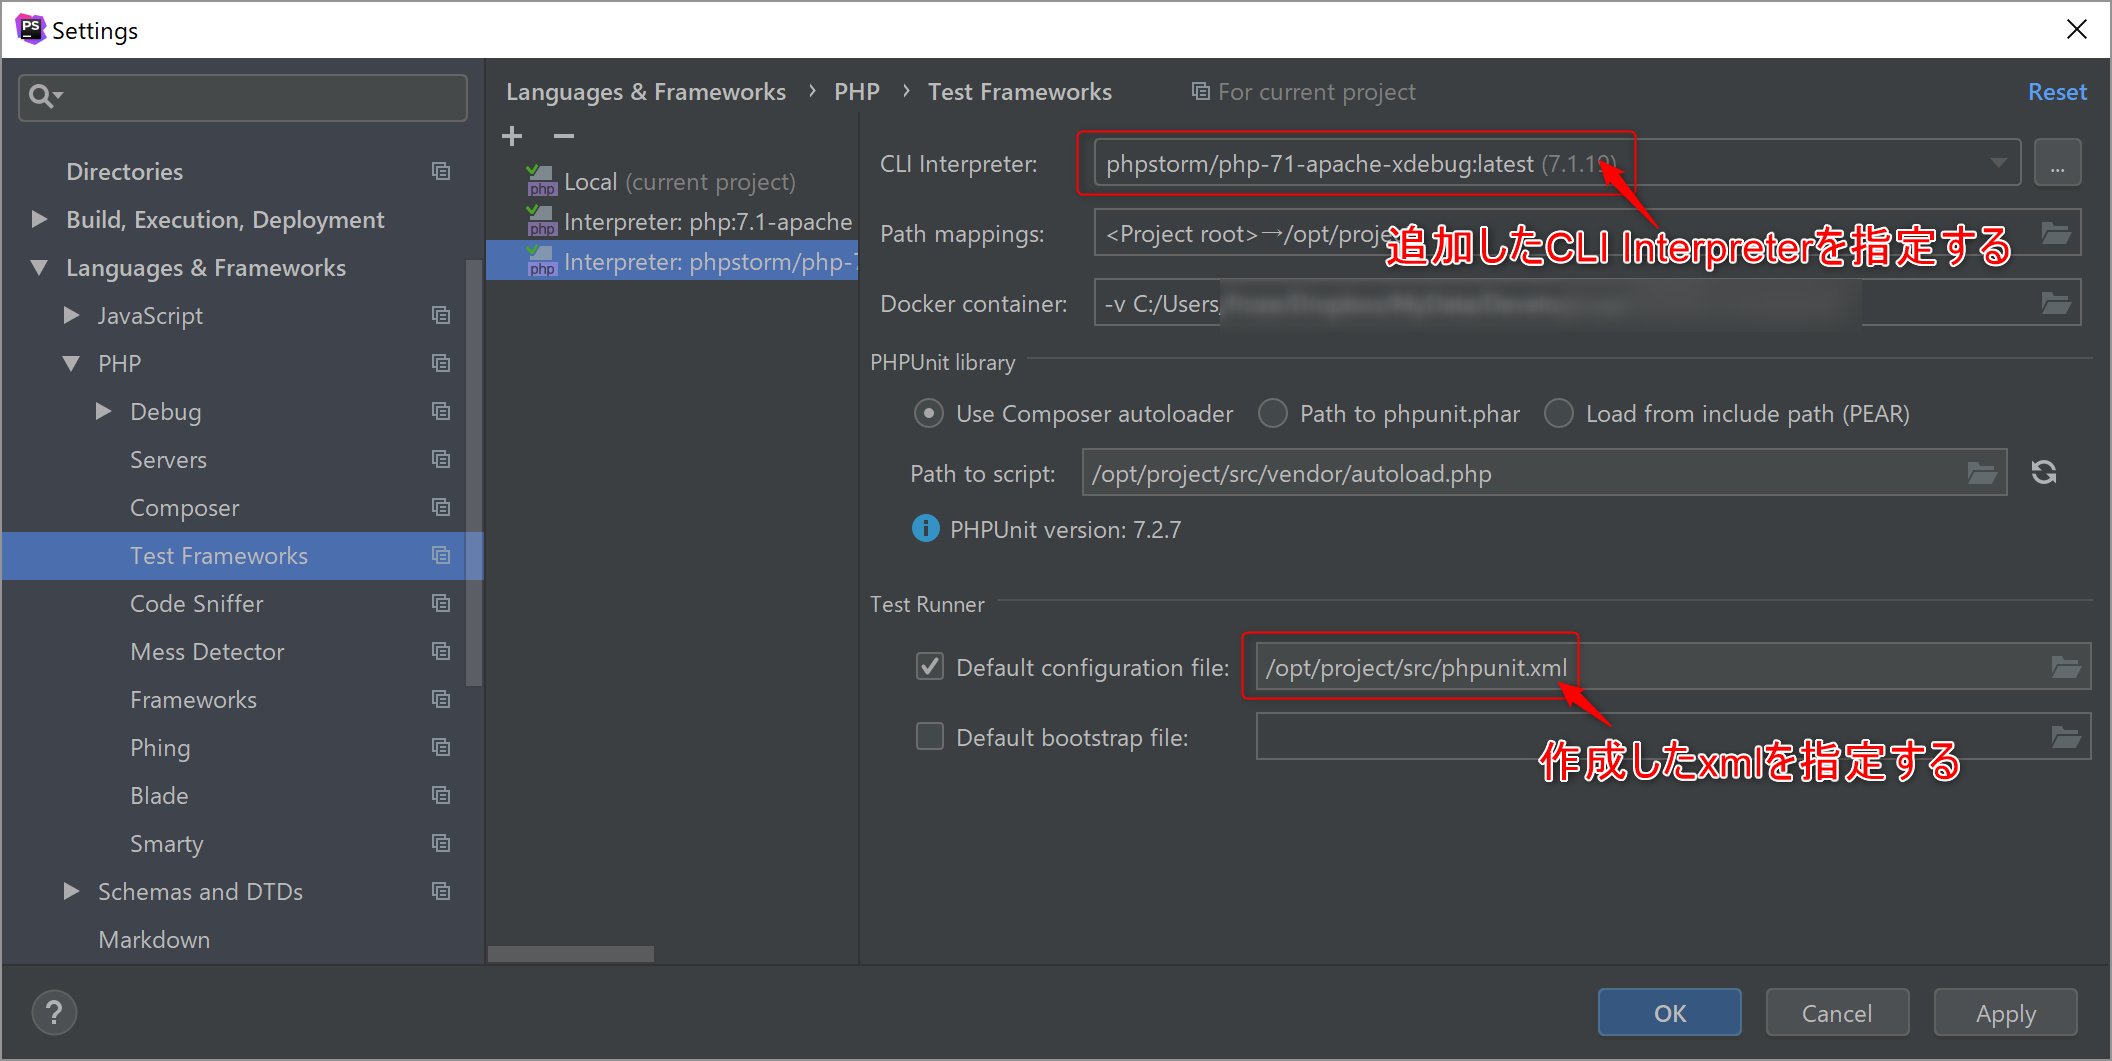Screen dimensions: 2112x1061
Task: Focus the Path to script field
Action: [1544, 472]
